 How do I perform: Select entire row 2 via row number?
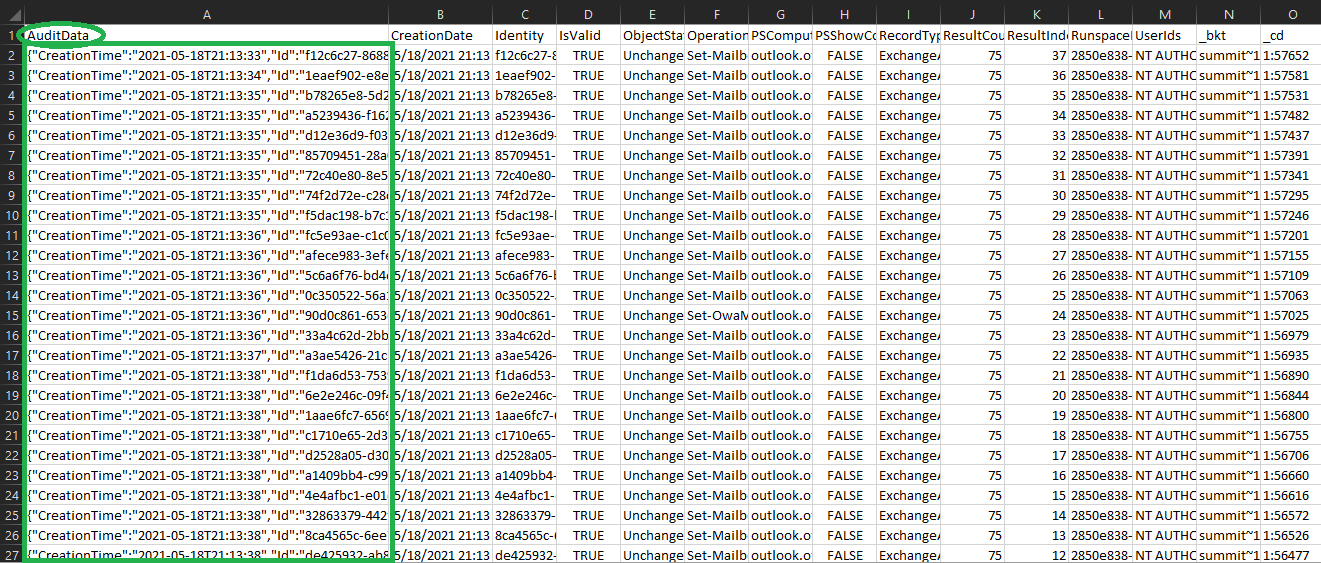[11, 55]
